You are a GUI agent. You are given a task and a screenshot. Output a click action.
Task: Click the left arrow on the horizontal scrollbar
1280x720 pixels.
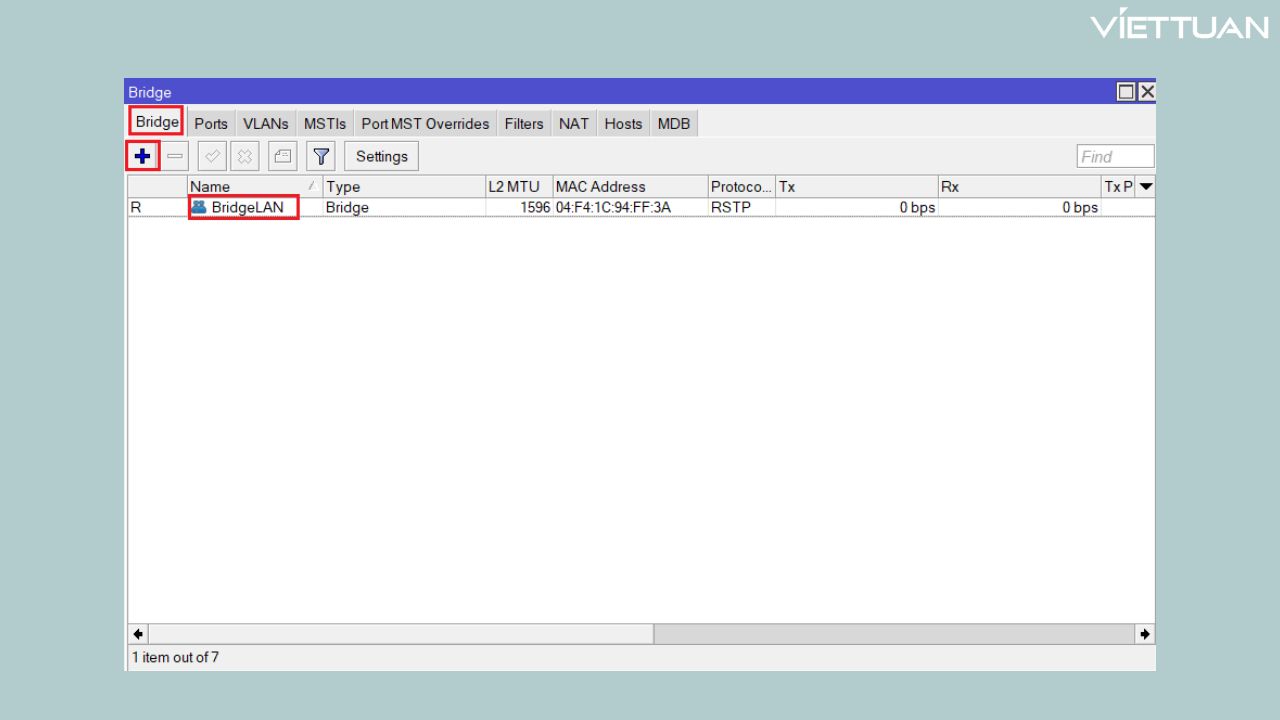137,633
